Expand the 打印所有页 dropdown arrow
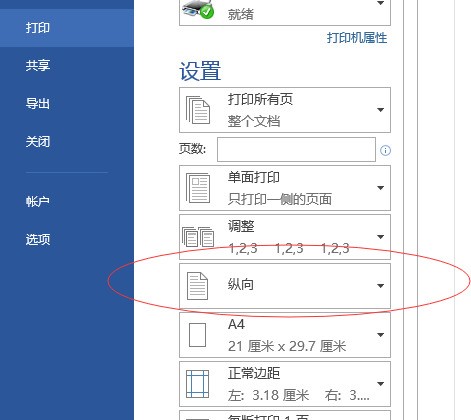The width and height of the screenshot is (471, 420). click(380, 110)
